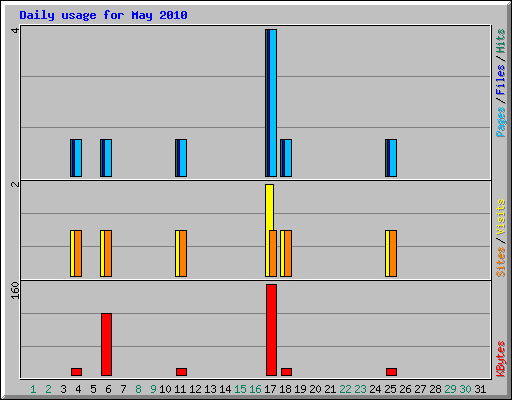Click the red KBytes bar for day 6

pyautogui.click(x=106, y=345)
